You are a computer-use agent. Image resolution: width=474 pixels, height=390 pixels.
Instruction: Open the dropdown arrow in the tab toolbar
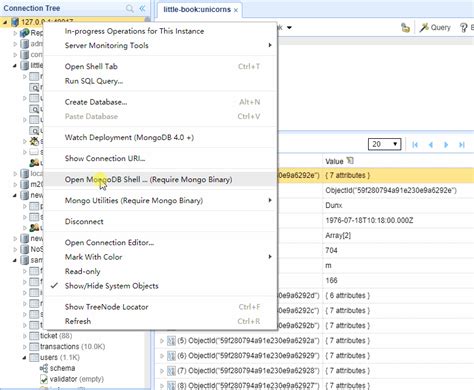coord(289,28)
